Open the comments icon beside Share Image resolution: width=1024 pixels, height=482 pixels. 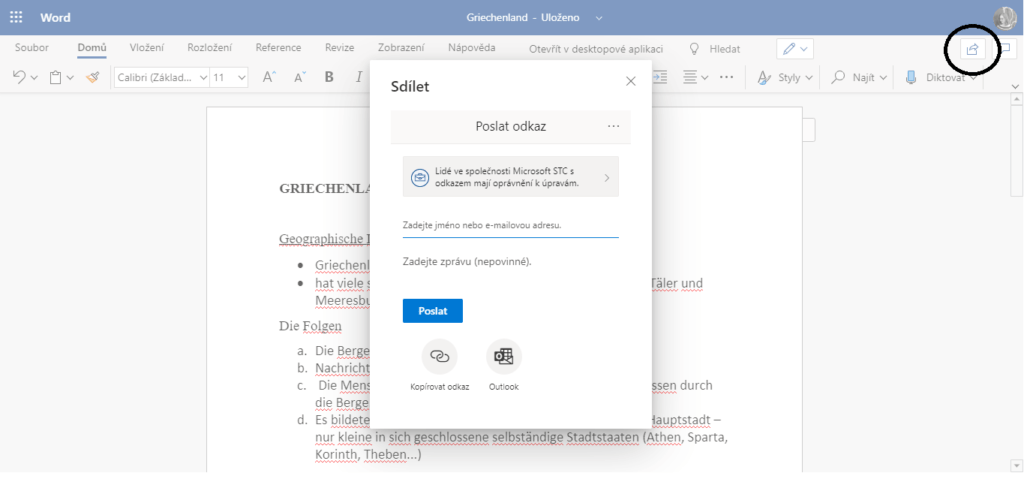click(x=1007, y=49)
